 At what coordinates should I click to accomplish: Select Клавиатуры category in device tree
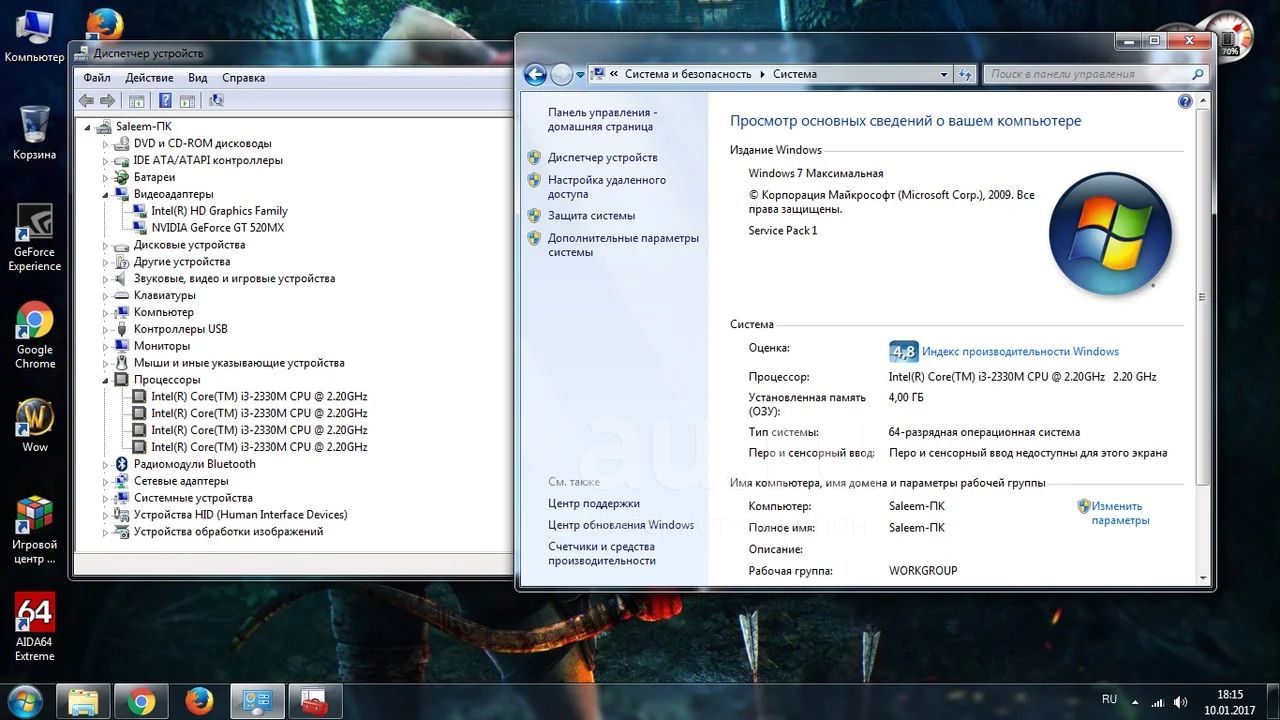[x=164, y=296]
